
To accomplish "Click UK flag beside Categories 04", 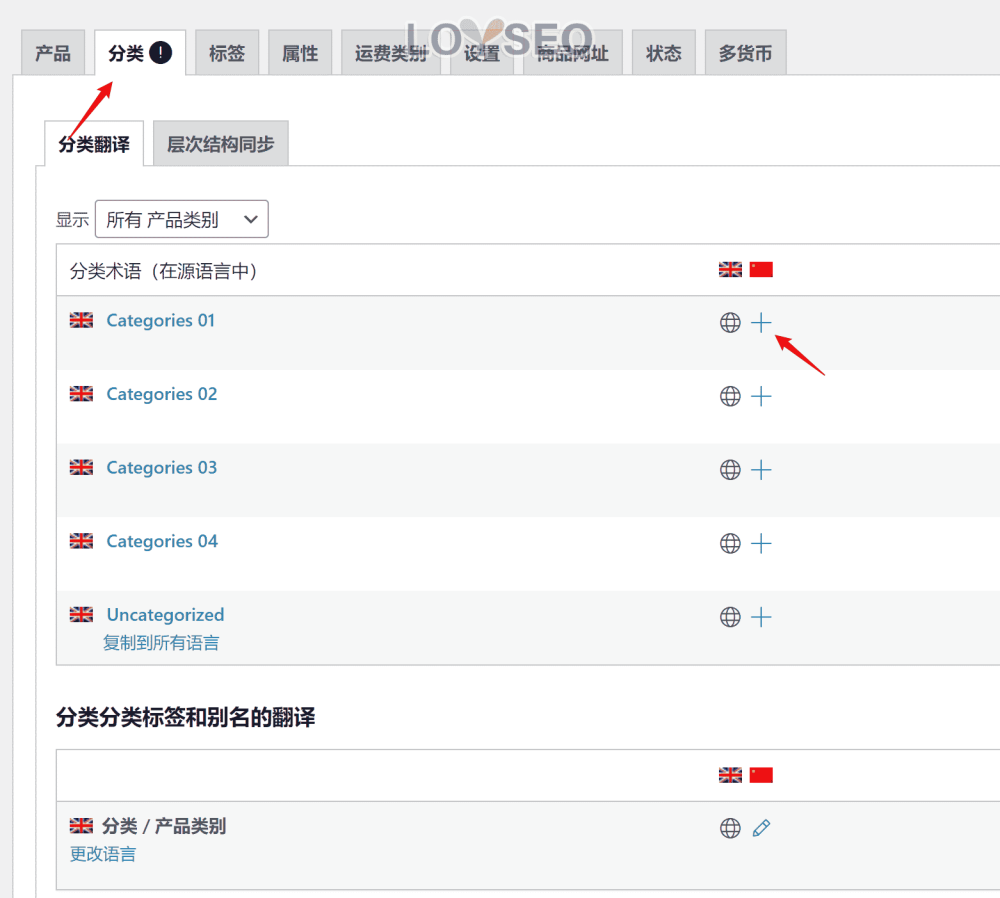I will tap(81, 541).
